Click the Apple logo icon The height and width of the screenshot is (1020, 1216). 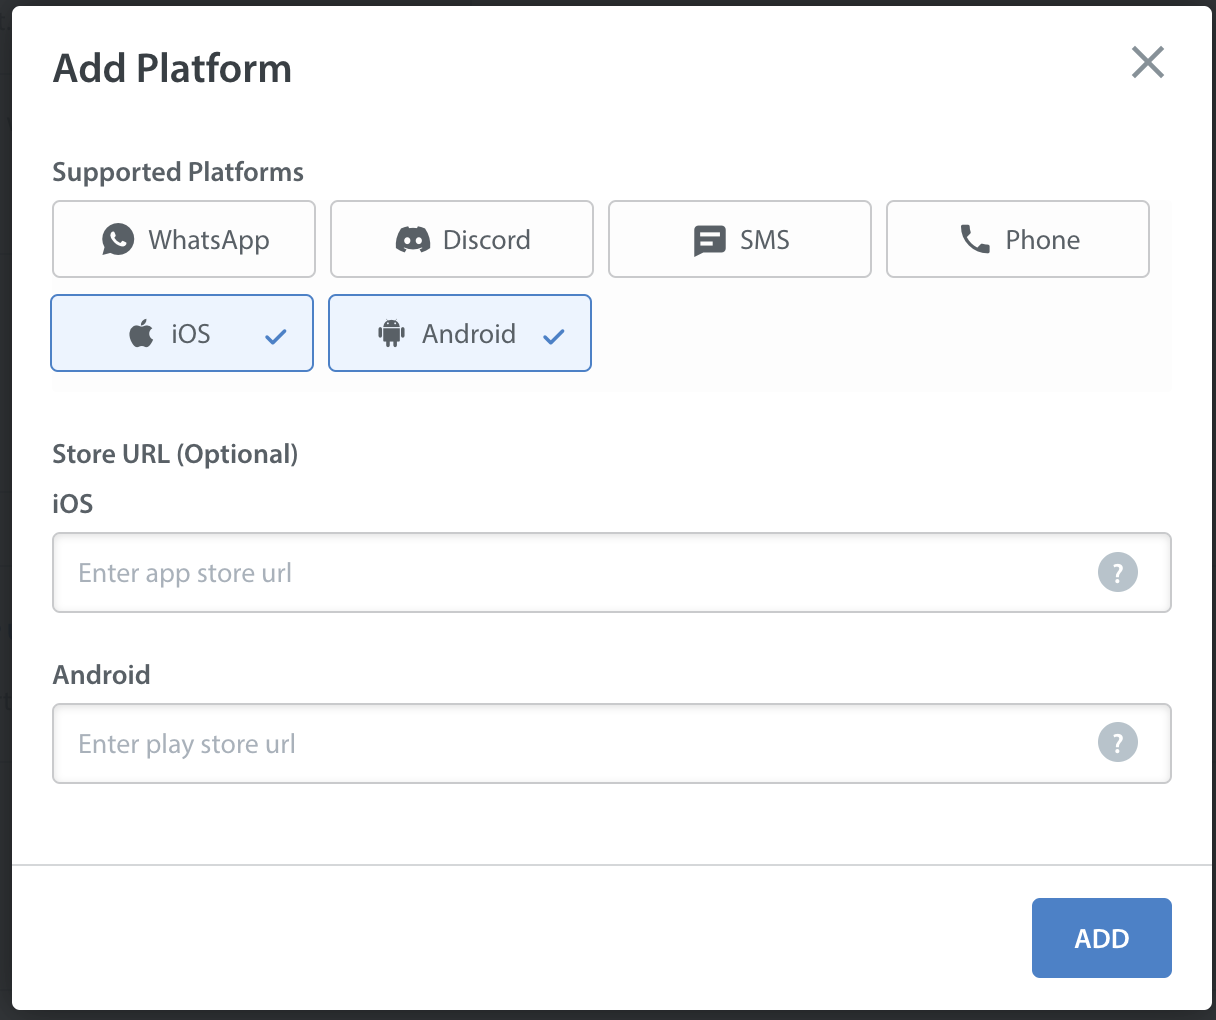(142, 333)
